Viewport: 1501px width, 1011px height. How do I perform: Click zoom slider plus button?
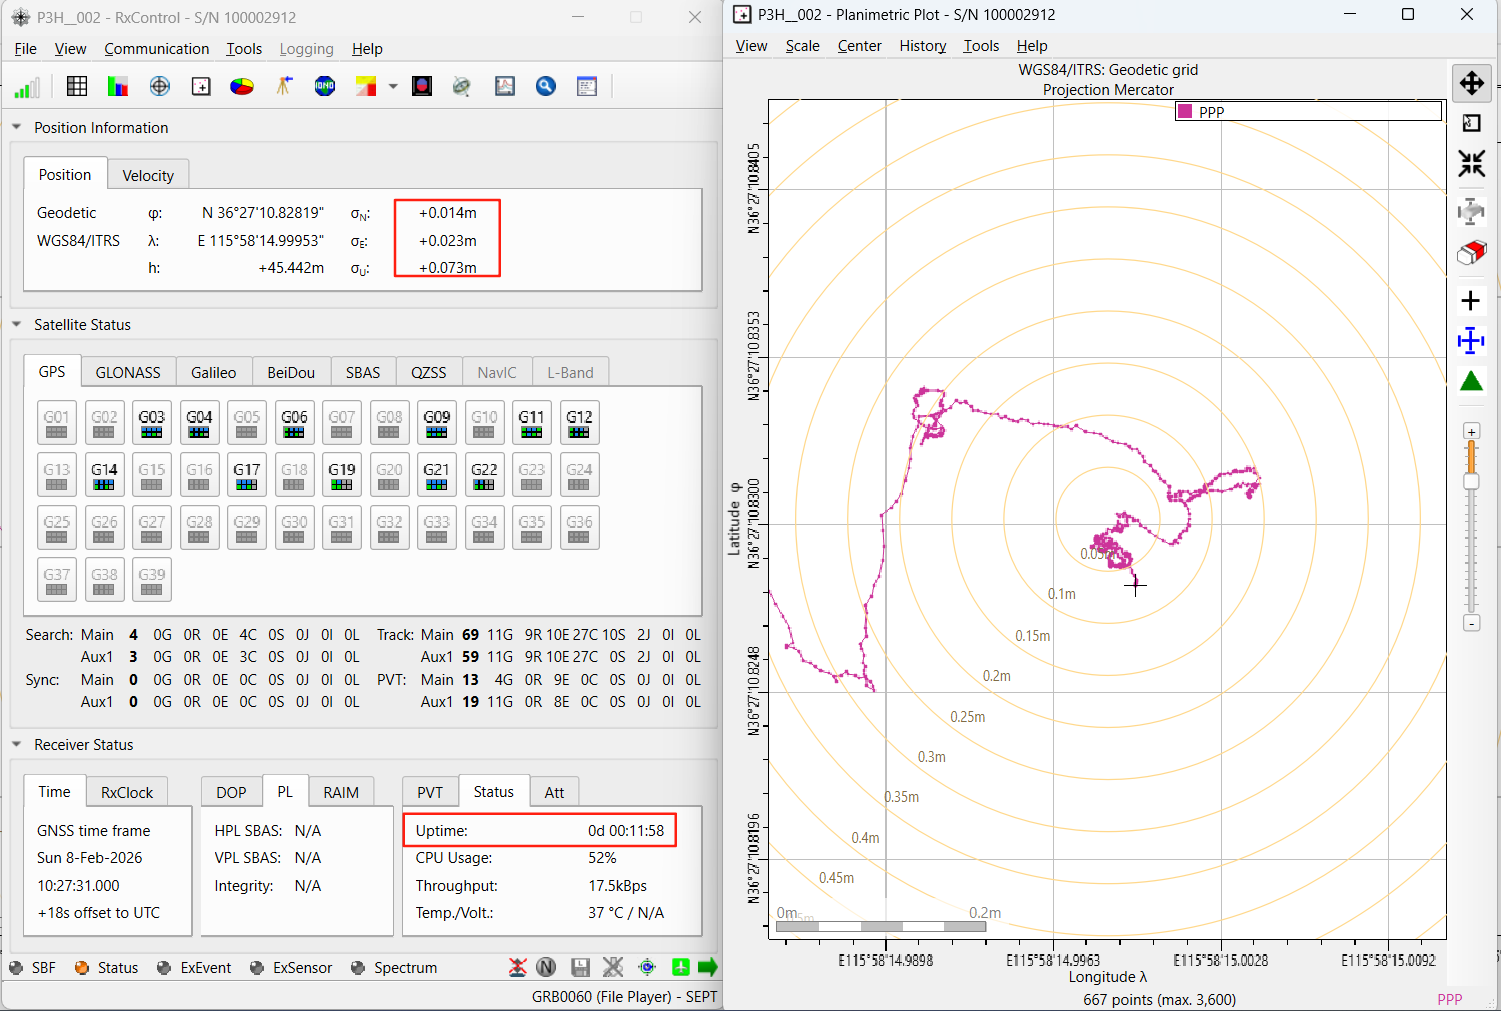1471,431
